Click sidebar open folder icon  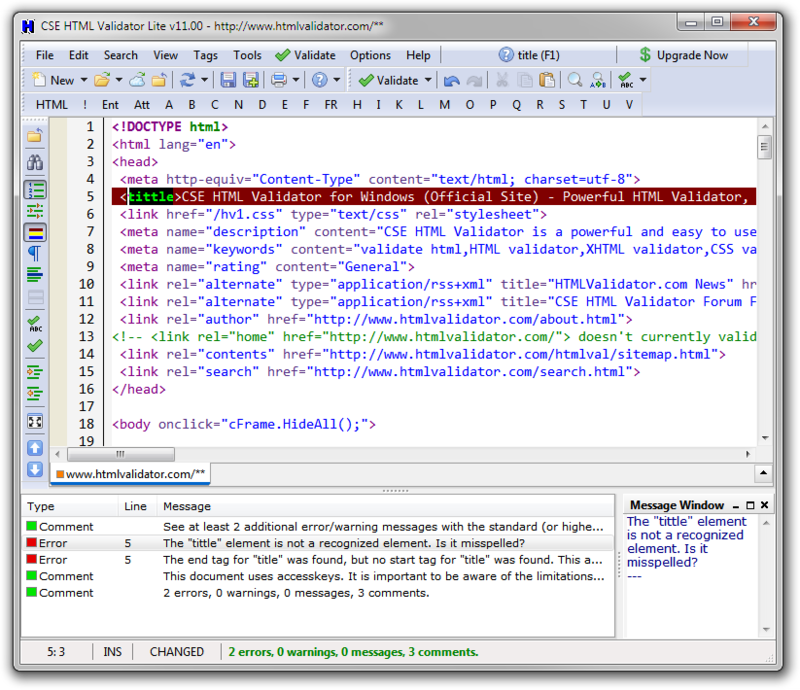tap(35, 136)
